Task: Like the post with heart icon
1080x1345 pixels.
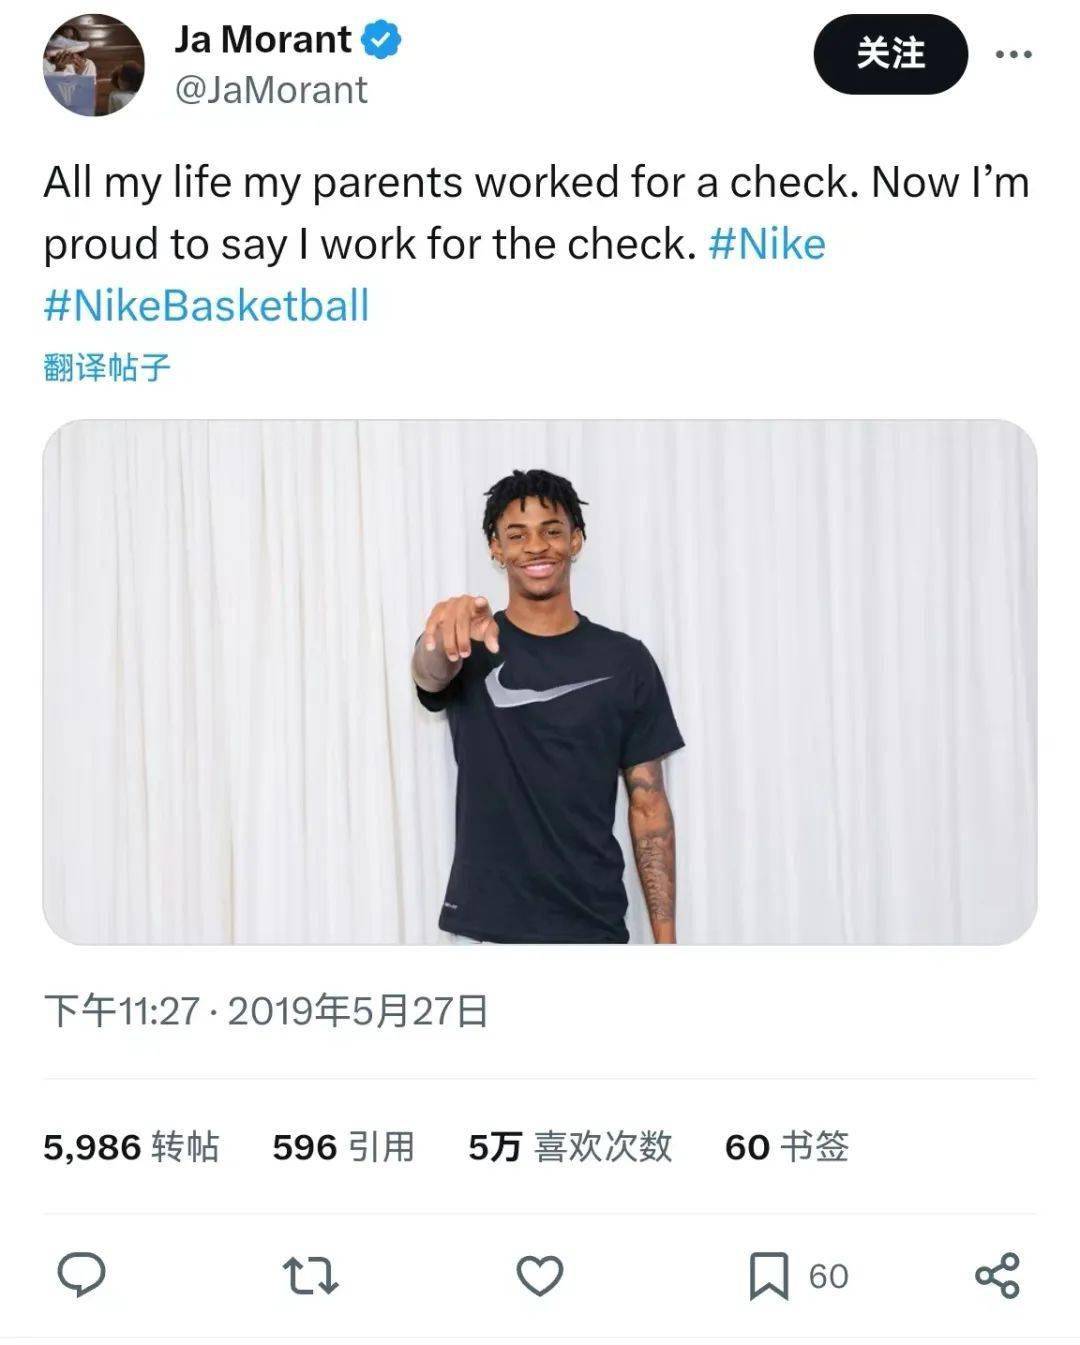Action: point(540,1276)
